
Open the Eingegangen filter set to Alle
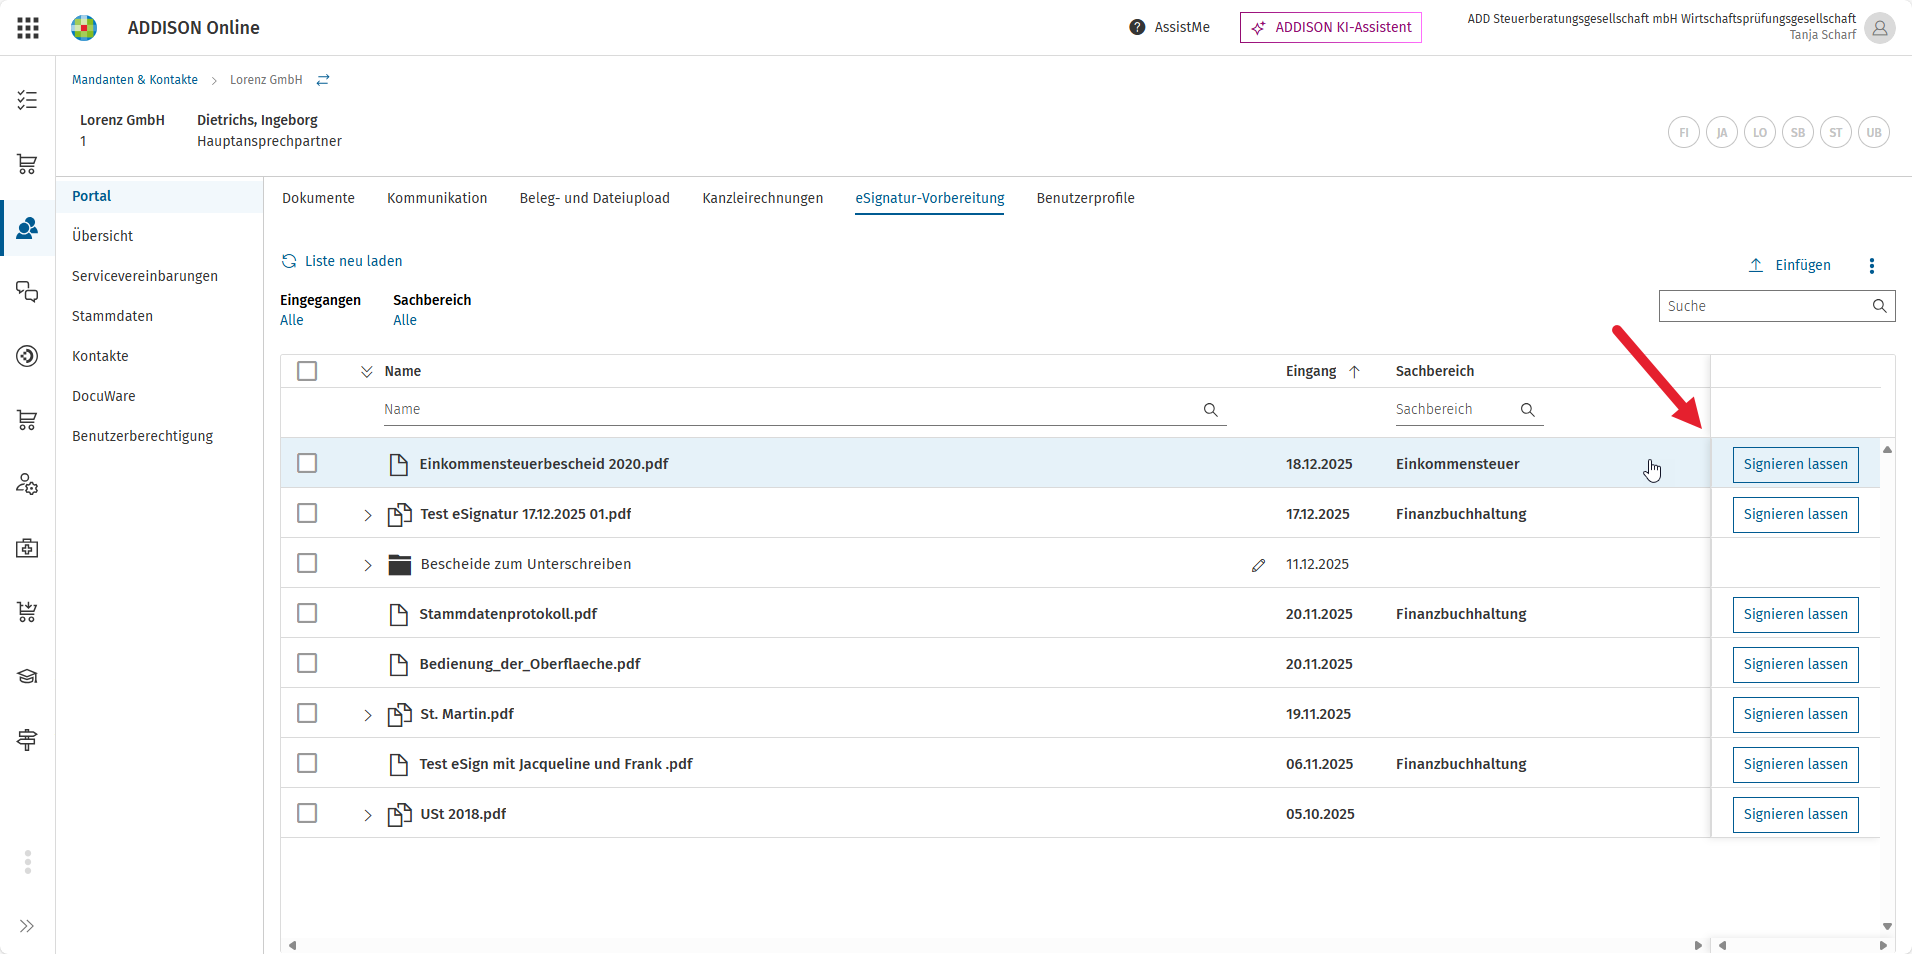pos(292,320)
